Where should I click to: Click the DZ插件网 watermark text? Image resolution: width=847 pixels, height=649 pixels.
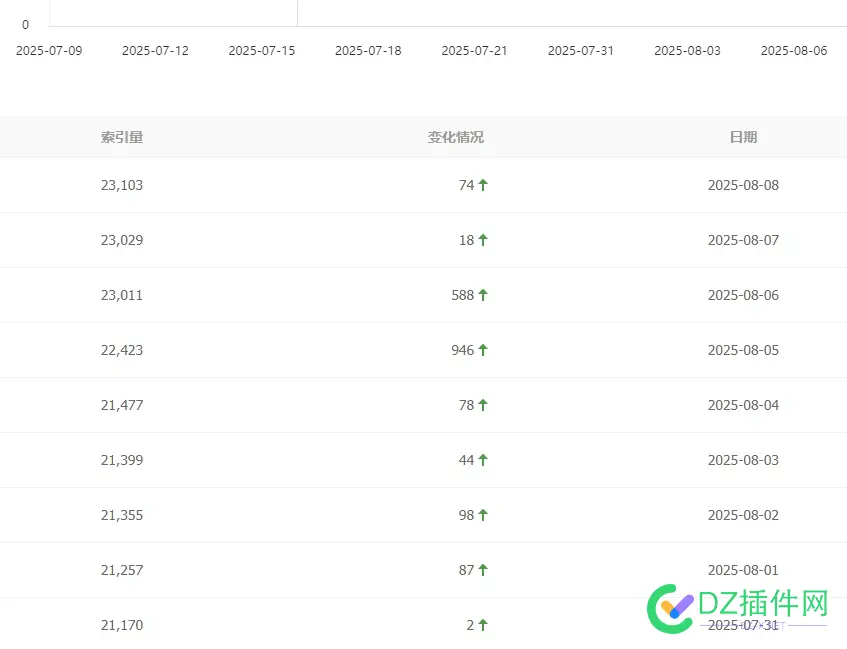click(x=762, y=603)
